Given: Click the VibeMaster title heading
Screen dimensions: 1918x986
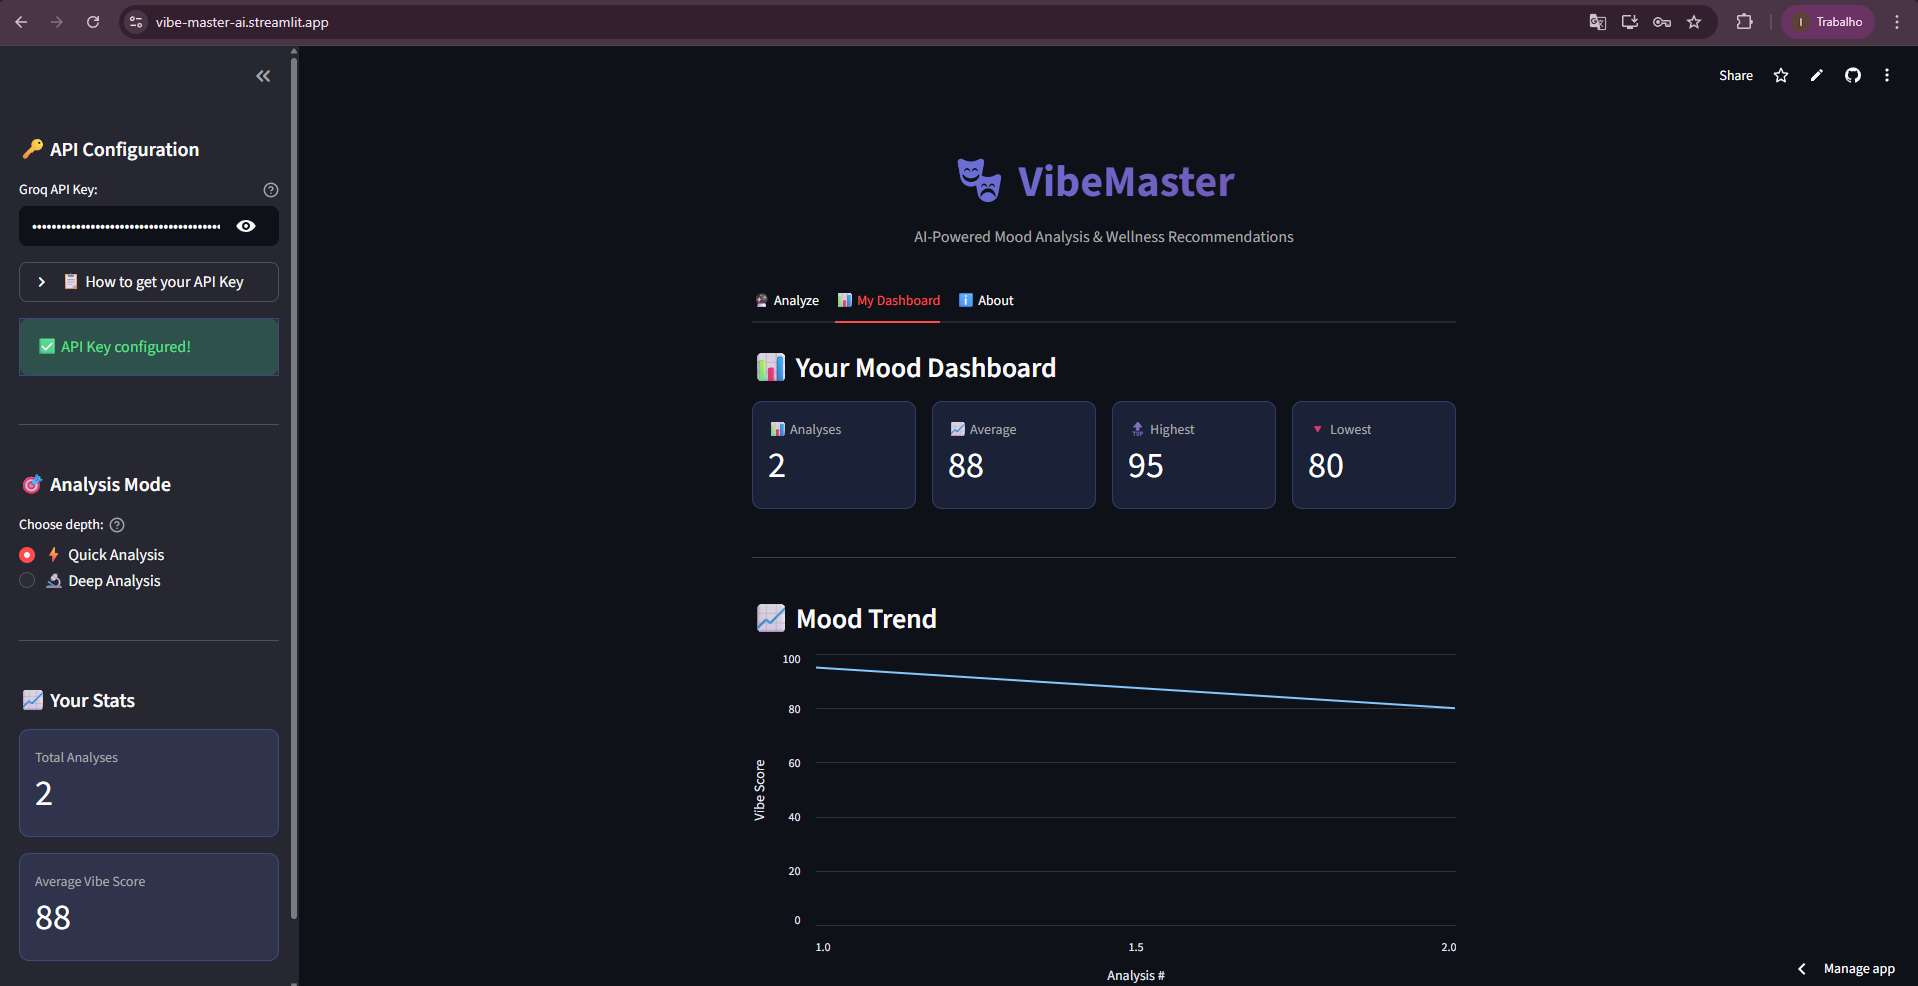Looking at the screenshot, I should [x=1126, y=182].
